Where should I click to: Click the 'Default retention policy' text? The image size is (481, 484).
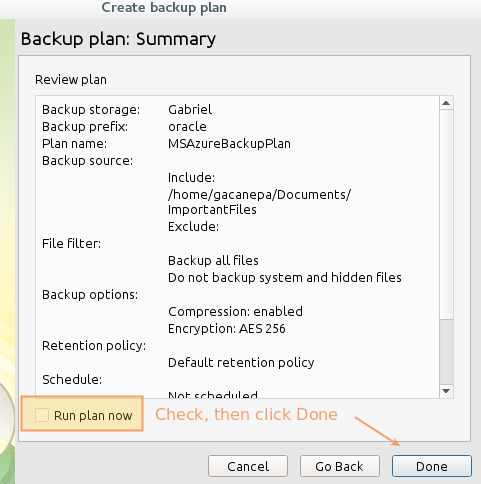[241, 363]
